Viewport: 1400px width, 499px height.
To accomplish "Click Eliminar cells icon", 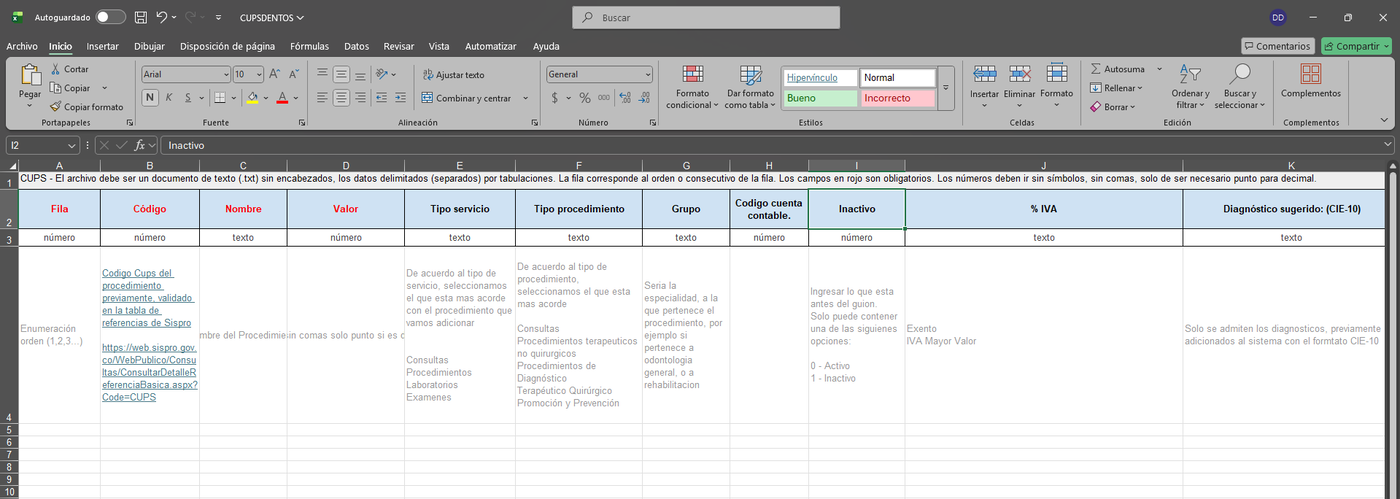I will coord(1020,74).
